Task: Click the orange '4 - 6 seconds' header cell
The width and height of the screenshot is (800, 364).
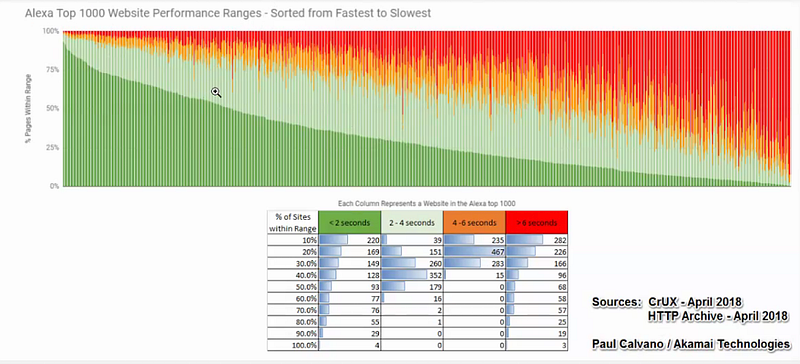Action: click(x=474, y=223)
